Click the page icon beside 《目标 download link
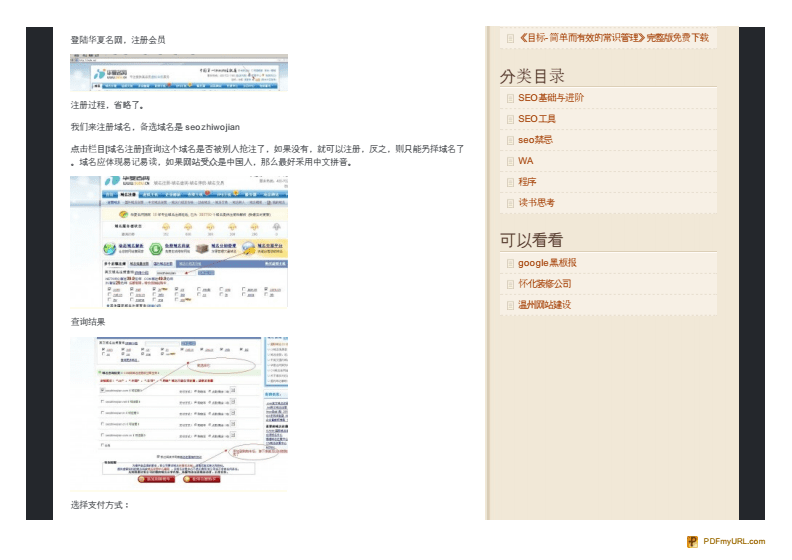The height and width of the screenshot is (560, 792). tap(510, 38)
